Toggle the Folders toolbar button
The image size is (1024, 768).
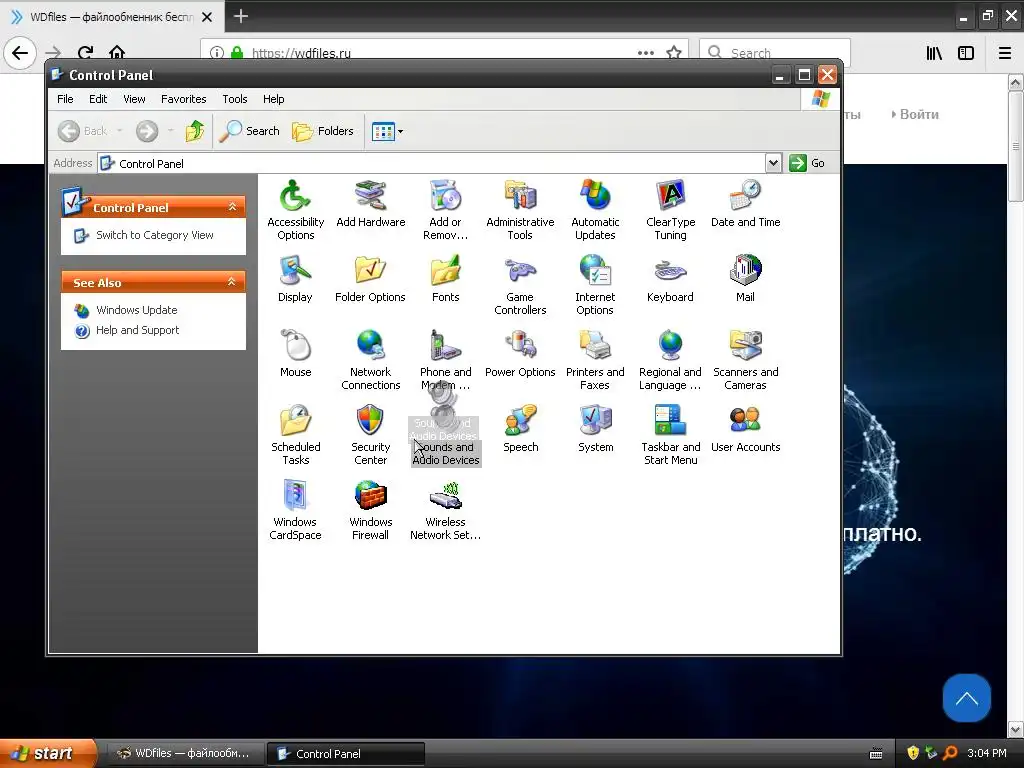pyautogui.click(x=323, y=131)
